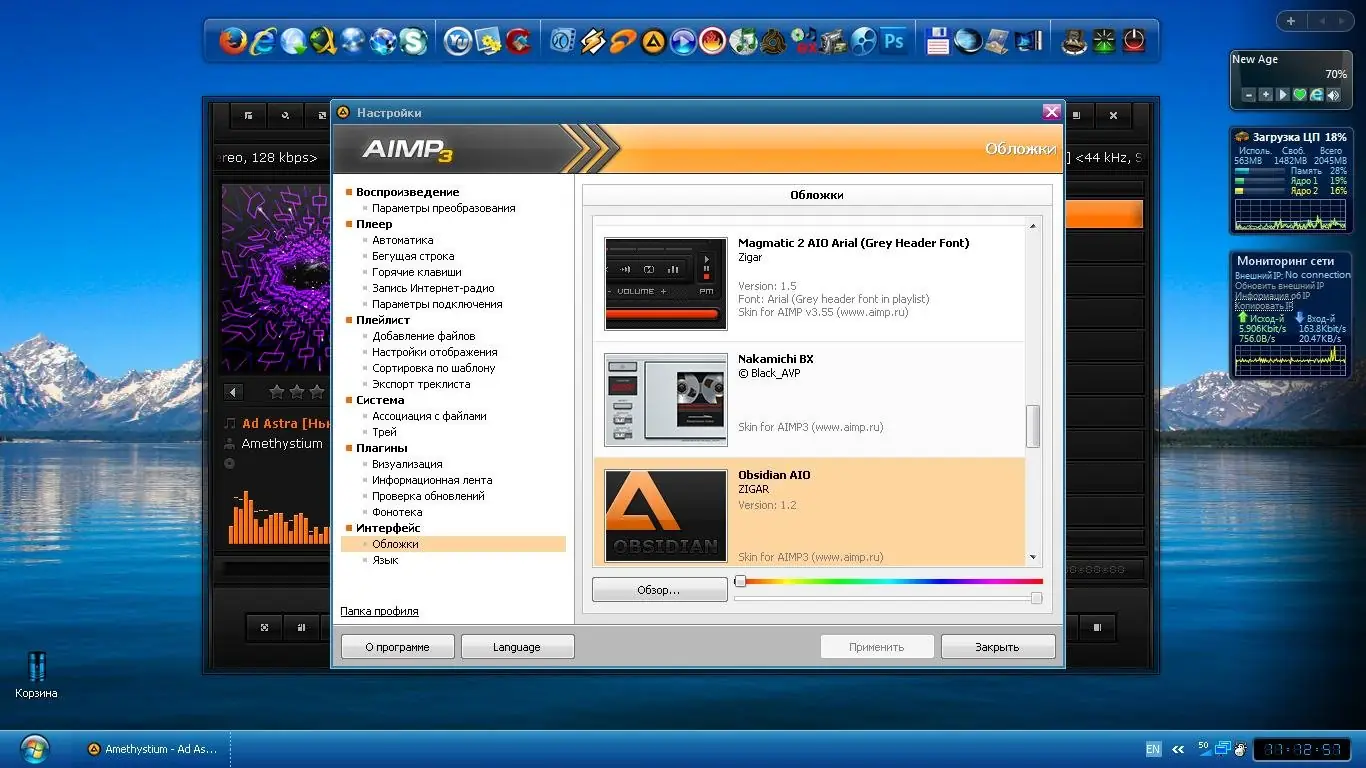Open the Папка профиля link
The image size is (1366, 768).
click(379, 611)
